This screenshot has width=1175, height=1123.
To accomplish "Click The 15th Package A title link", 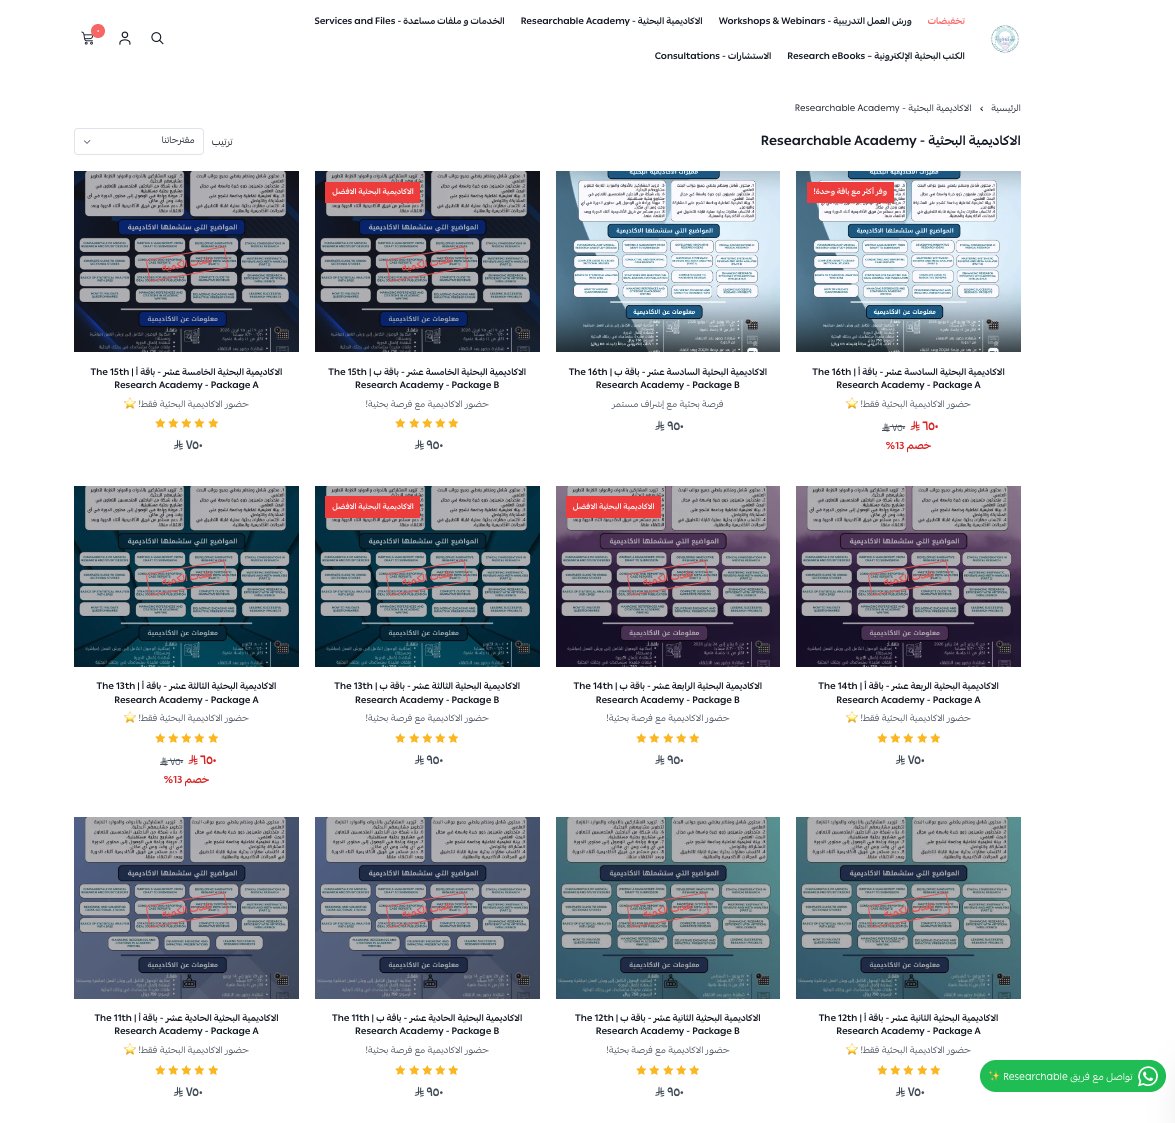I will click(187, 378).
